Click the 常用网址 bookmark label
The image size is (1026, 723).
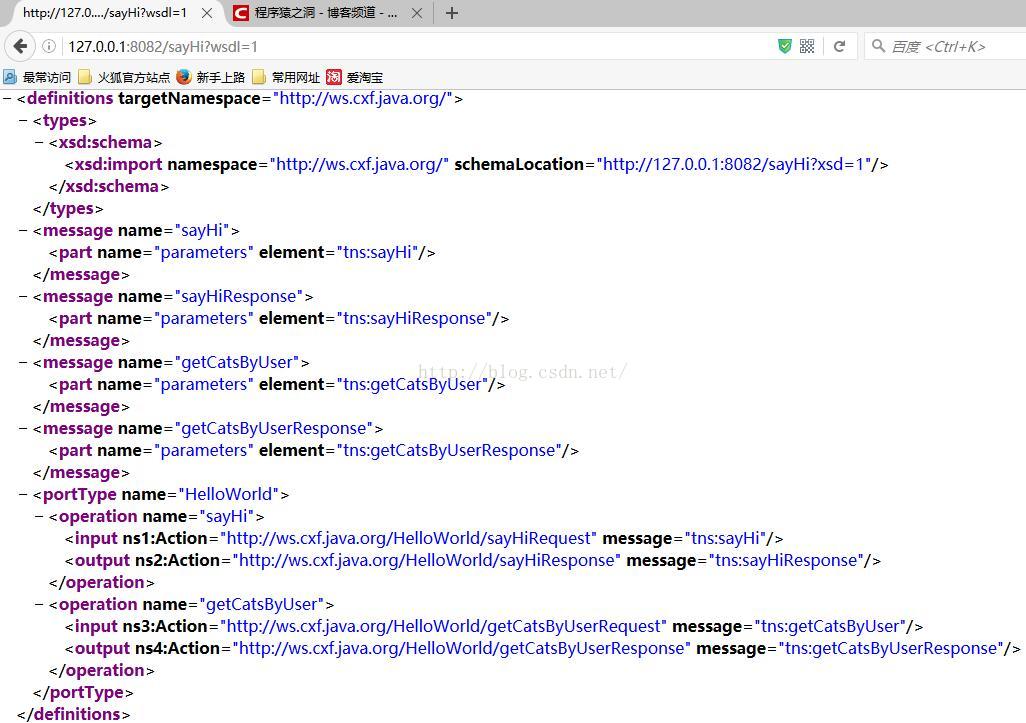pos(296,77)
